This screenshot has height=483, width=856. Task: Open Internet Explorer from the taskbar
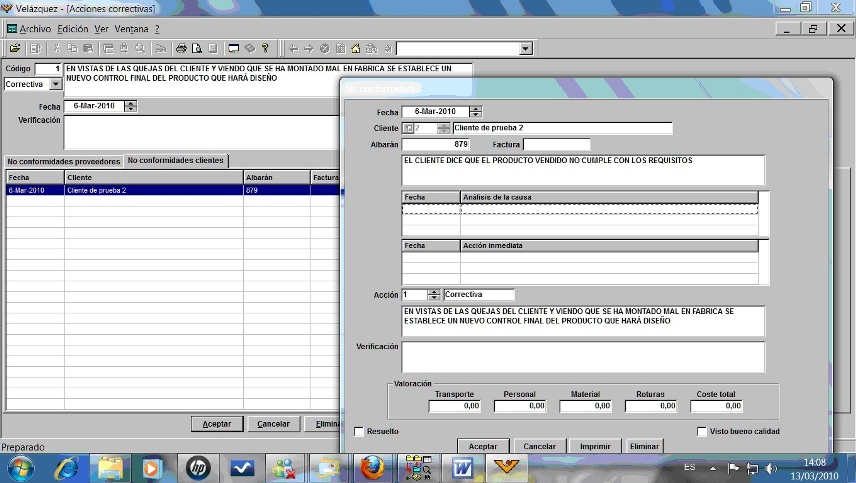pyautogui.click(x=67, y=468)
